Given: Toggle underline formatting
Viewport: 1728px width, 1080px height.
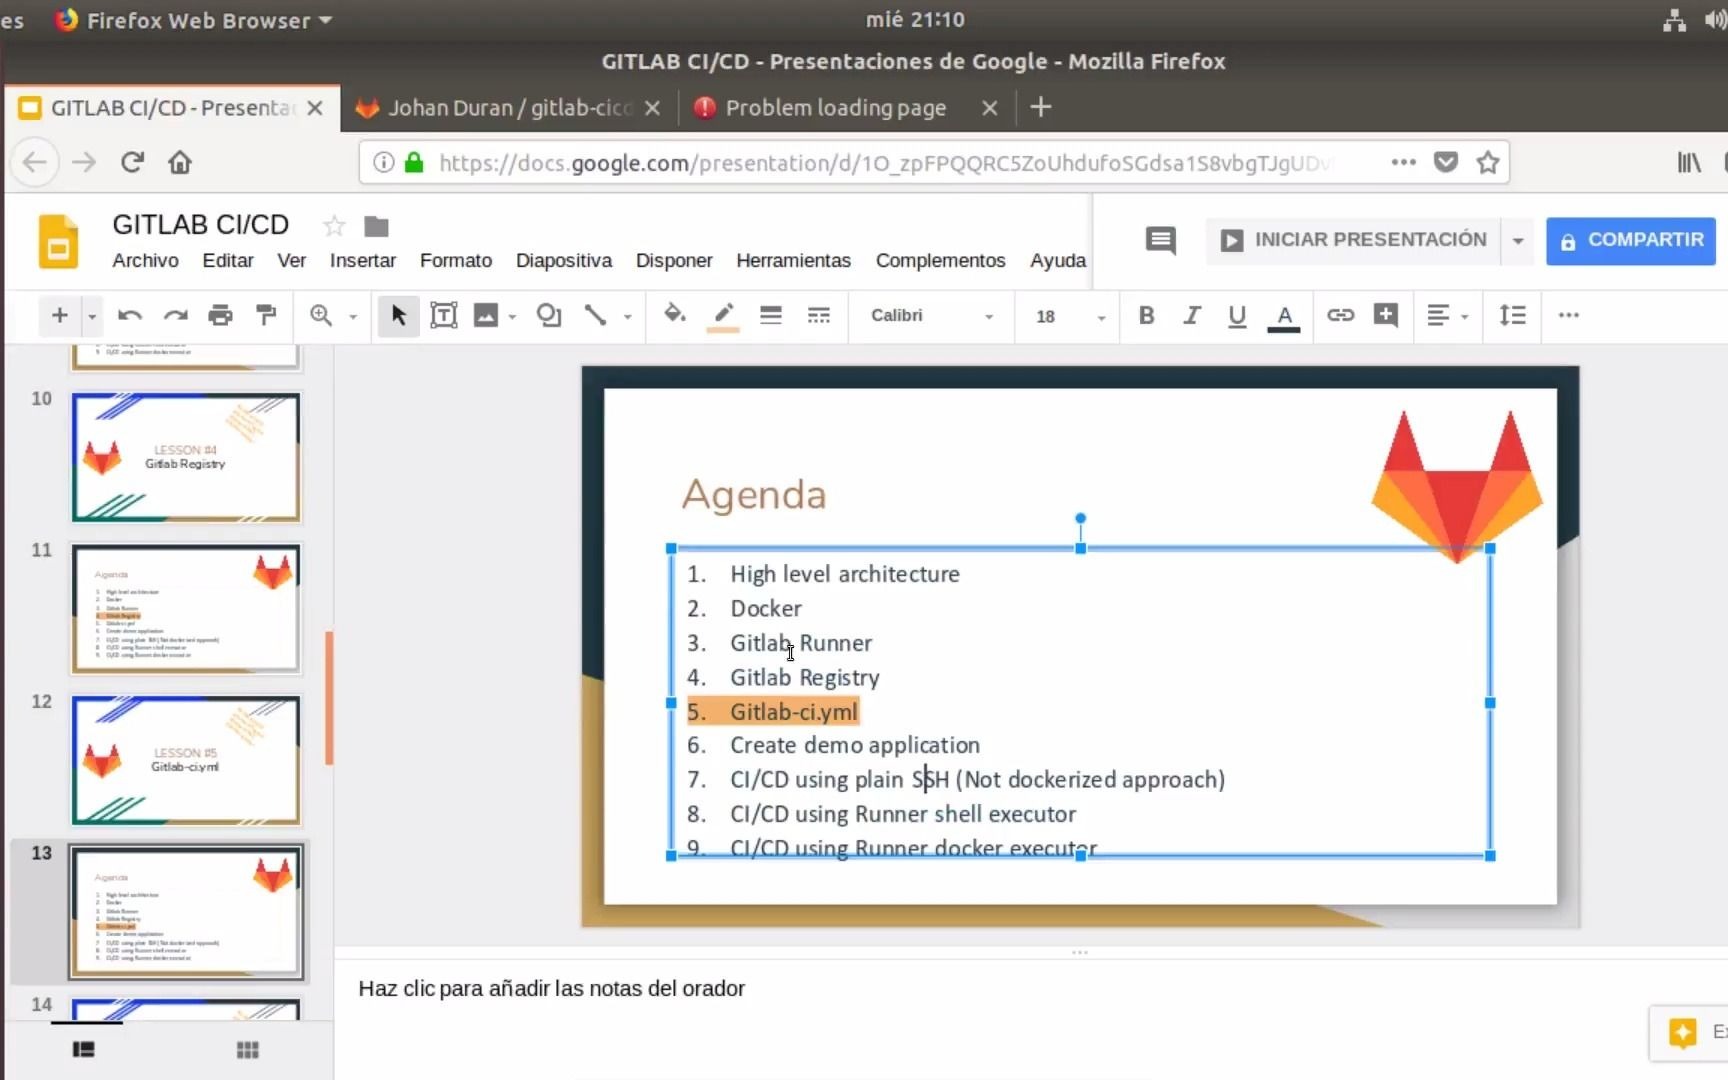Looking at the screenshot, I should coord(1237,316).
